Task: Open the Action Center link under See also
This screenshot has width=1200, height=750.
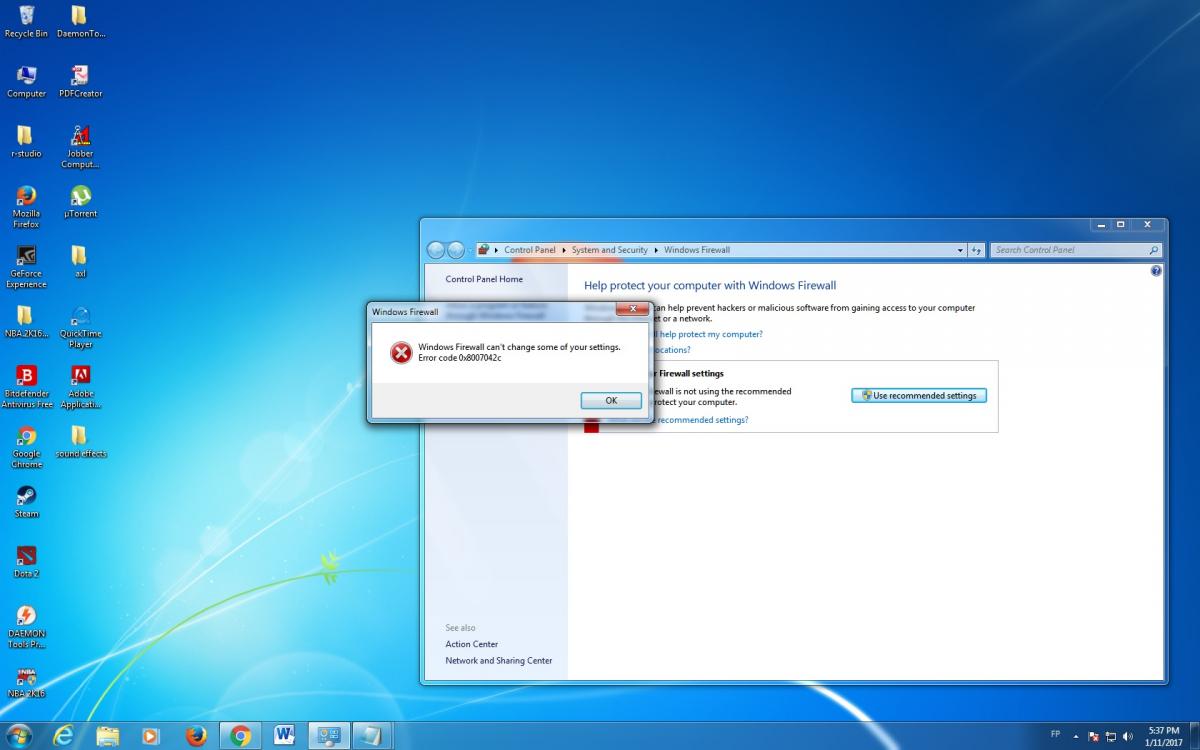Action: click(x=472, y=644)
